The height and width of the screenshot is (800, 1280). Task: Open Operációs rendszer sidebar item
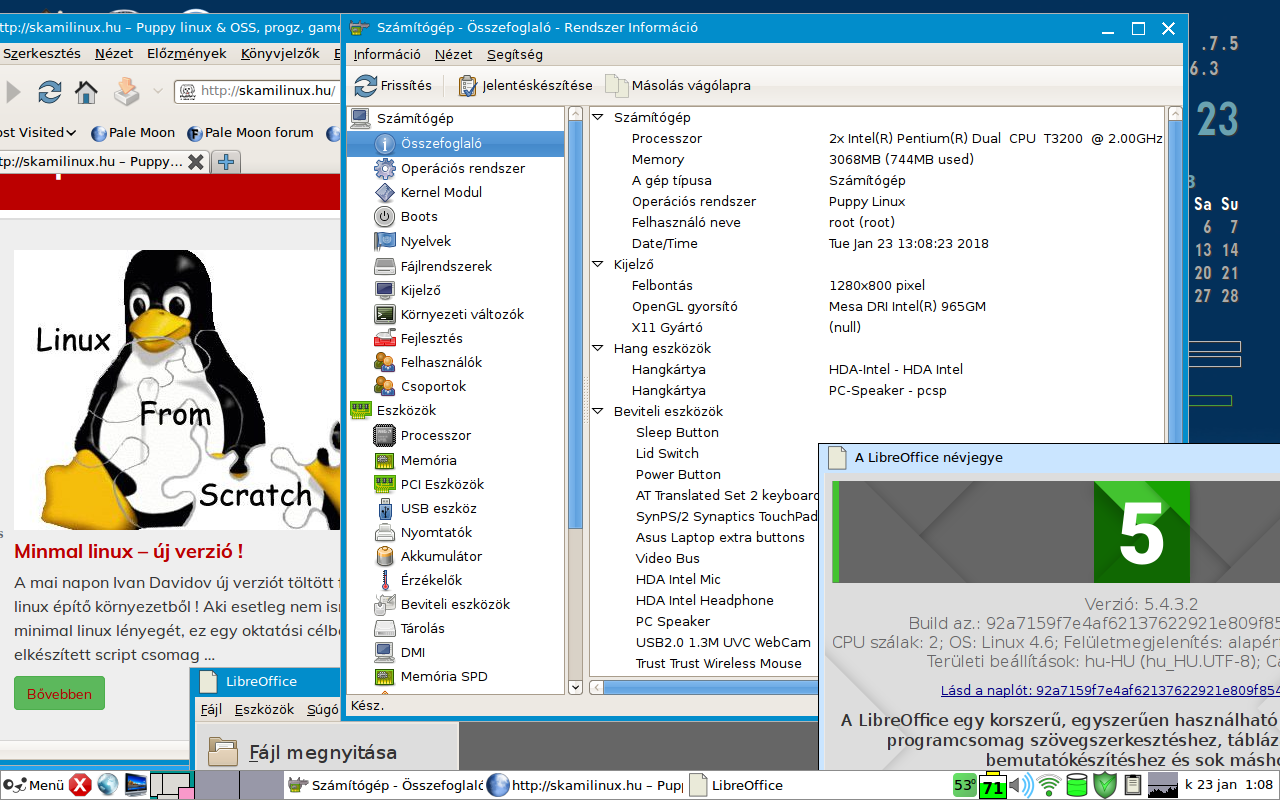click(462, 168)
